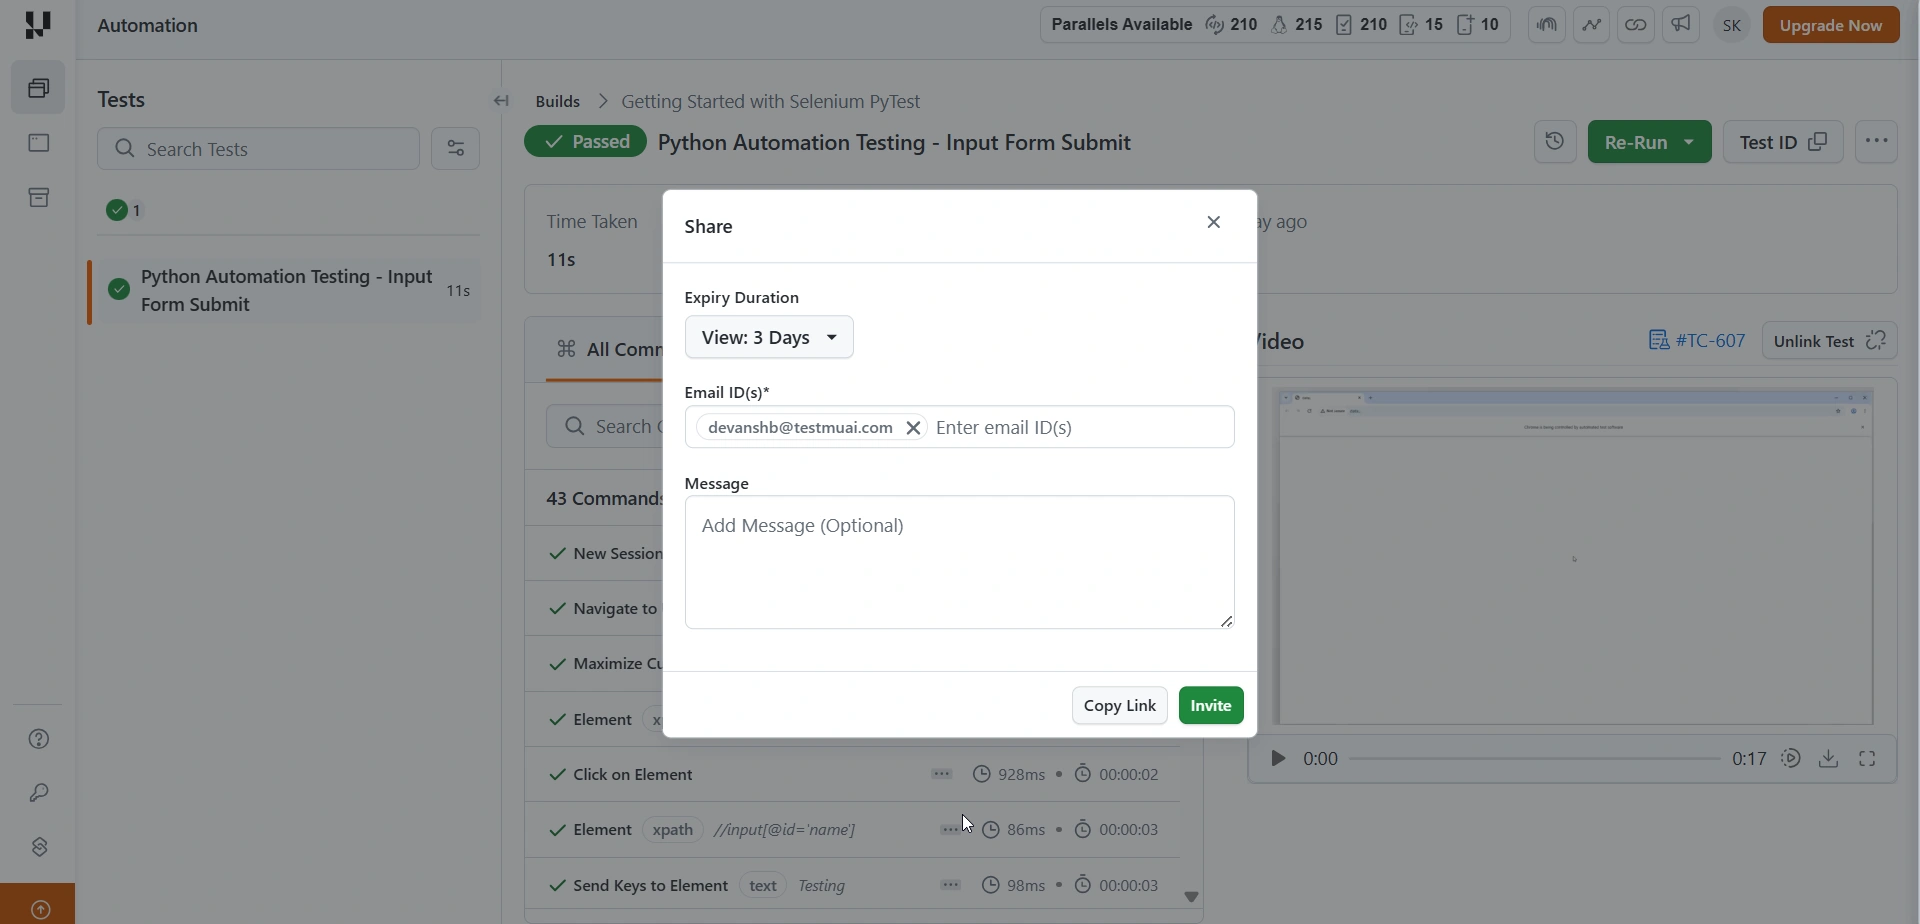Download the test video
This screenshot has height=924, width=1920.
(x=1829, y=759)
